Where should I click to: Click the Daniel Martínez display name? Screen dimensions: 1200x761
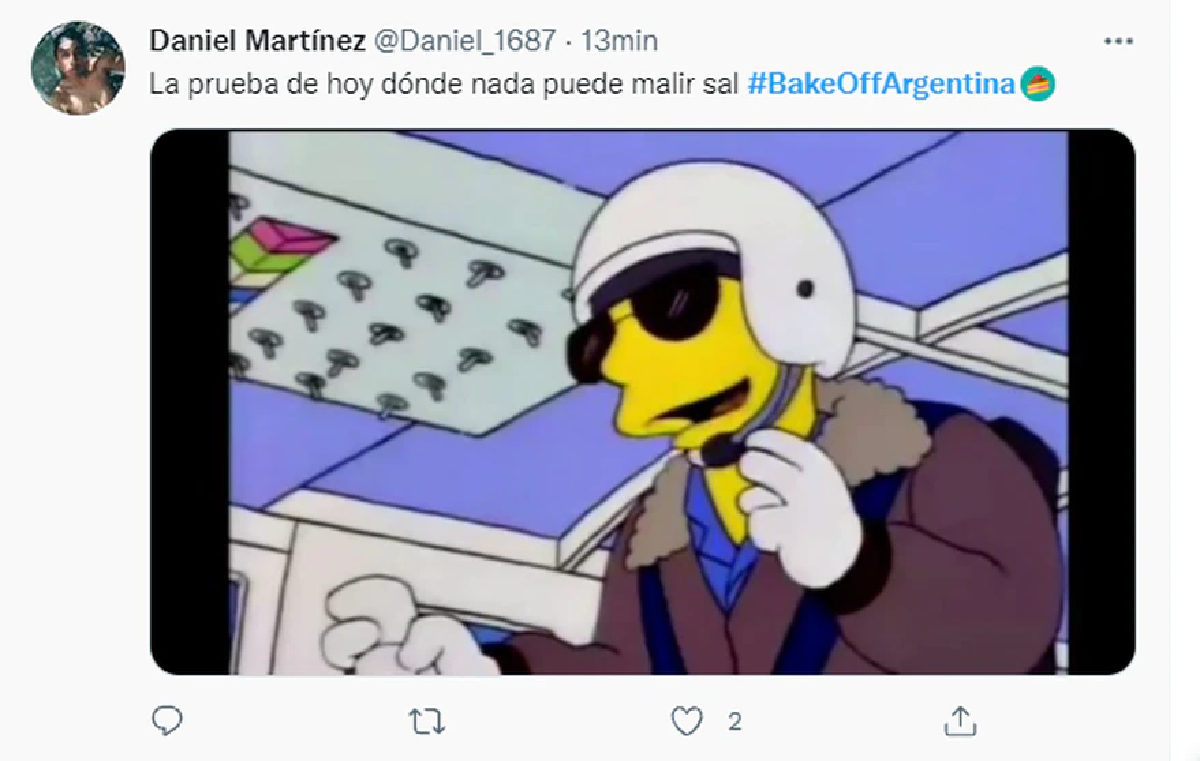coord(257,40)
